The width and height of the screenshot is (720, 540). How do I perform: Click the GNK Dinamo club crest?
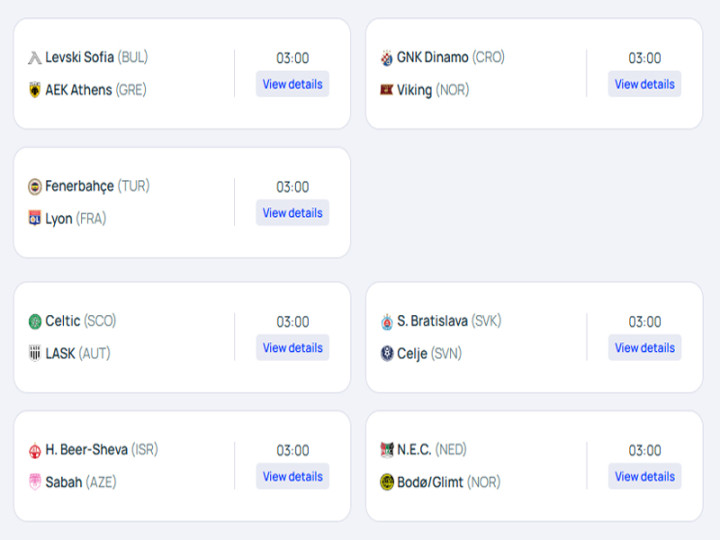pyautogui.click(x=387, y=58)
